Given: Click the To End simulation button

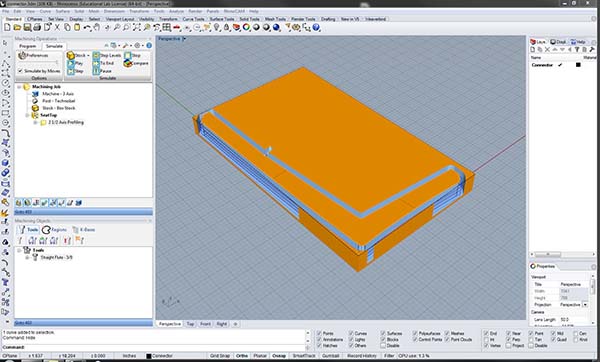Looking at the screenshot, I should click(103, 63).
